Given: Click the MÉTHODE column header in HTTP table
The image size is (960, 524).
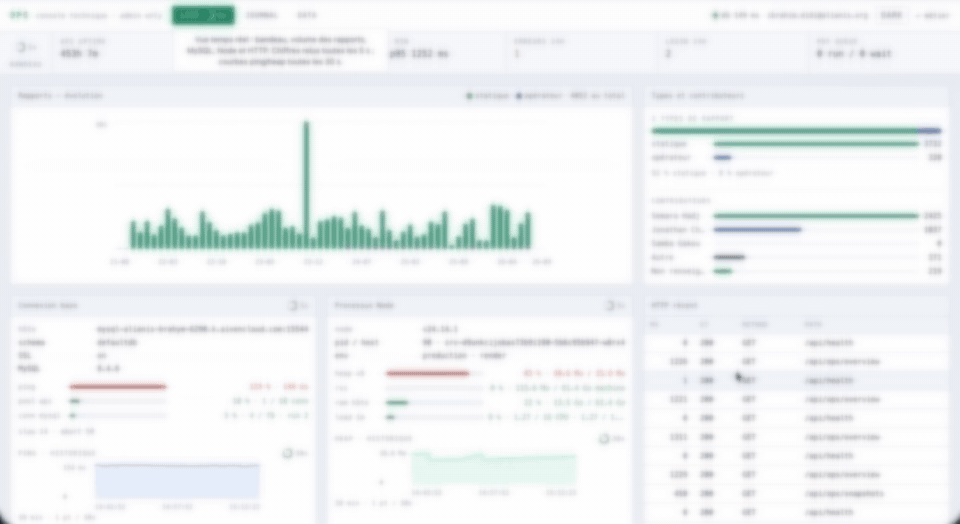Looking at the screenshot, I should [754, 324].
